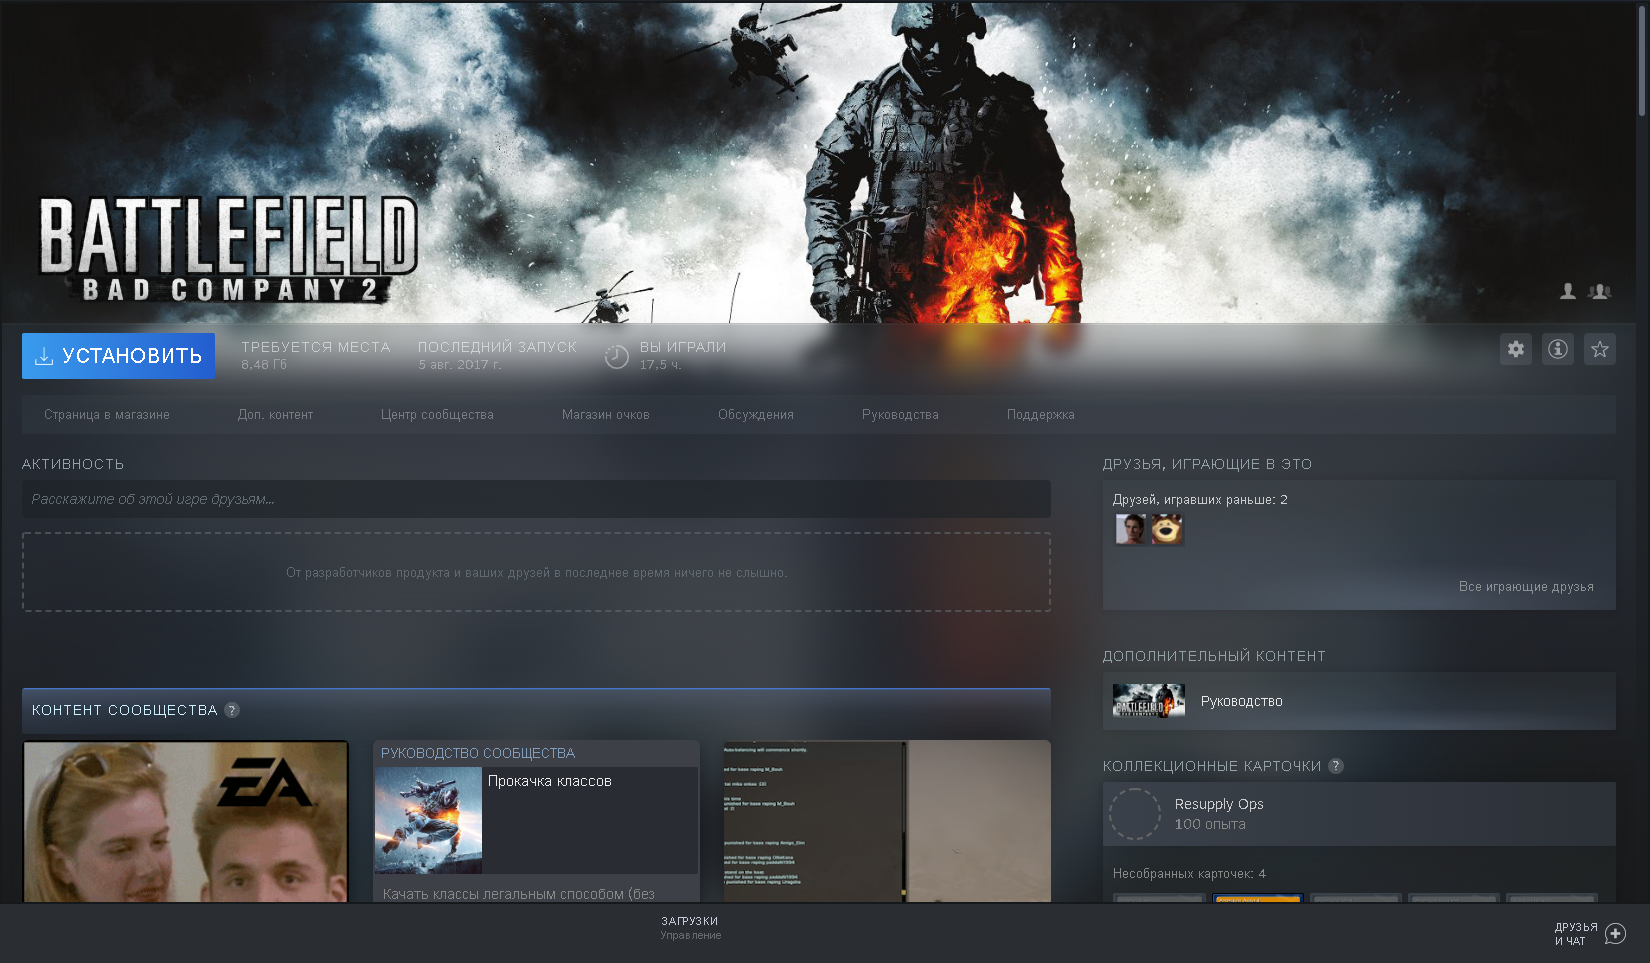Image resolution: width=1650 pixels, height=963 pixels.
Task: Click the ПОСЛЕДНИЙ ЗАПУСК label
Action: coord(497,347)
